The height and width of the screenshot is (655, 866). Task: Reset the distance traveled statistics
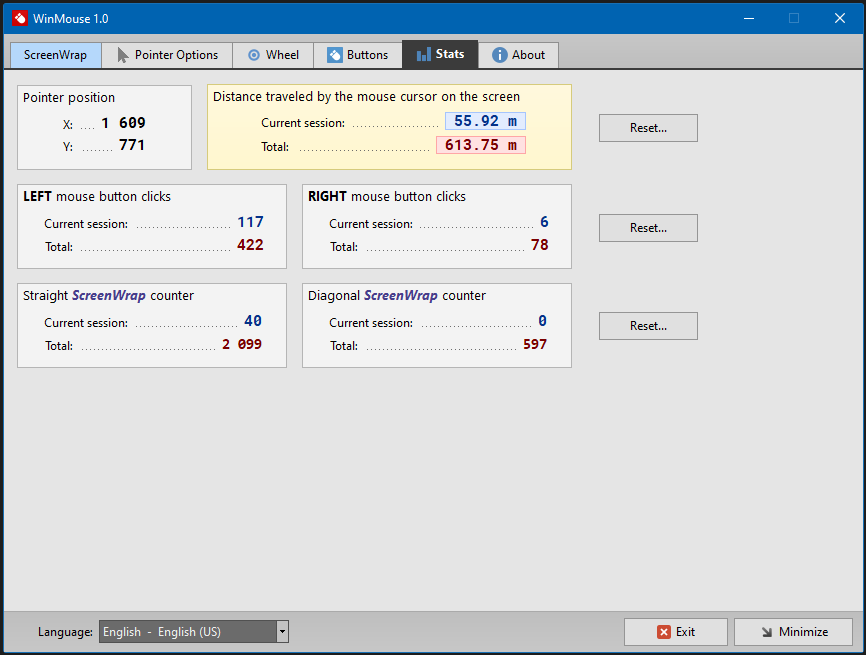click(648, 128)
